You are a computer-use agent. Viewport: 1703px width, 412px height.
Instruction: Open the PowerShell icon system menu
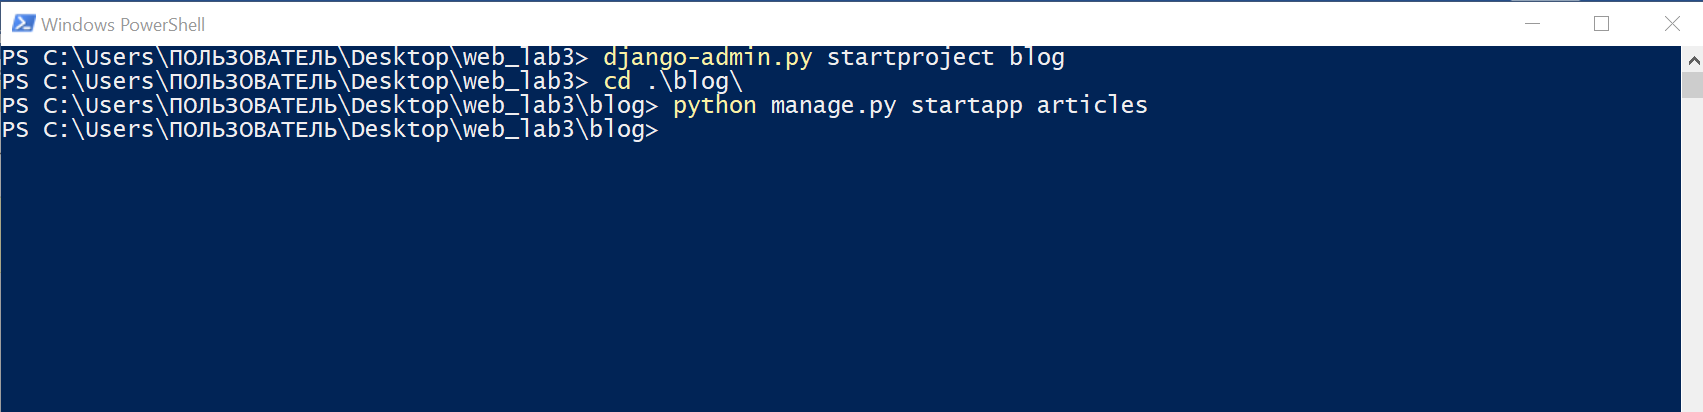[23, 23]
